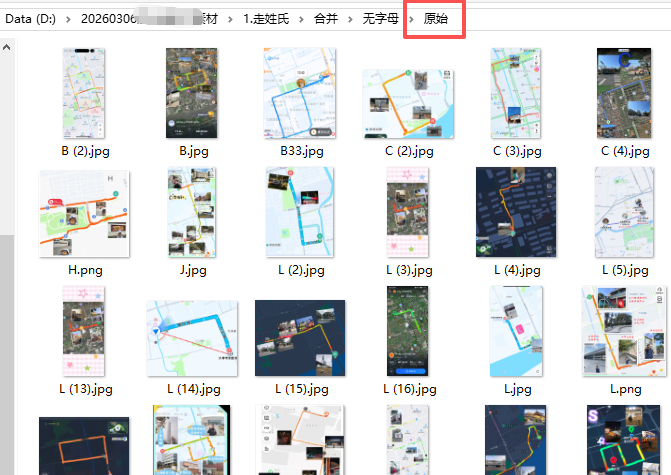Click the 原始 breadcrumb folder
671x475 pixels.
(x=436, y=19)
